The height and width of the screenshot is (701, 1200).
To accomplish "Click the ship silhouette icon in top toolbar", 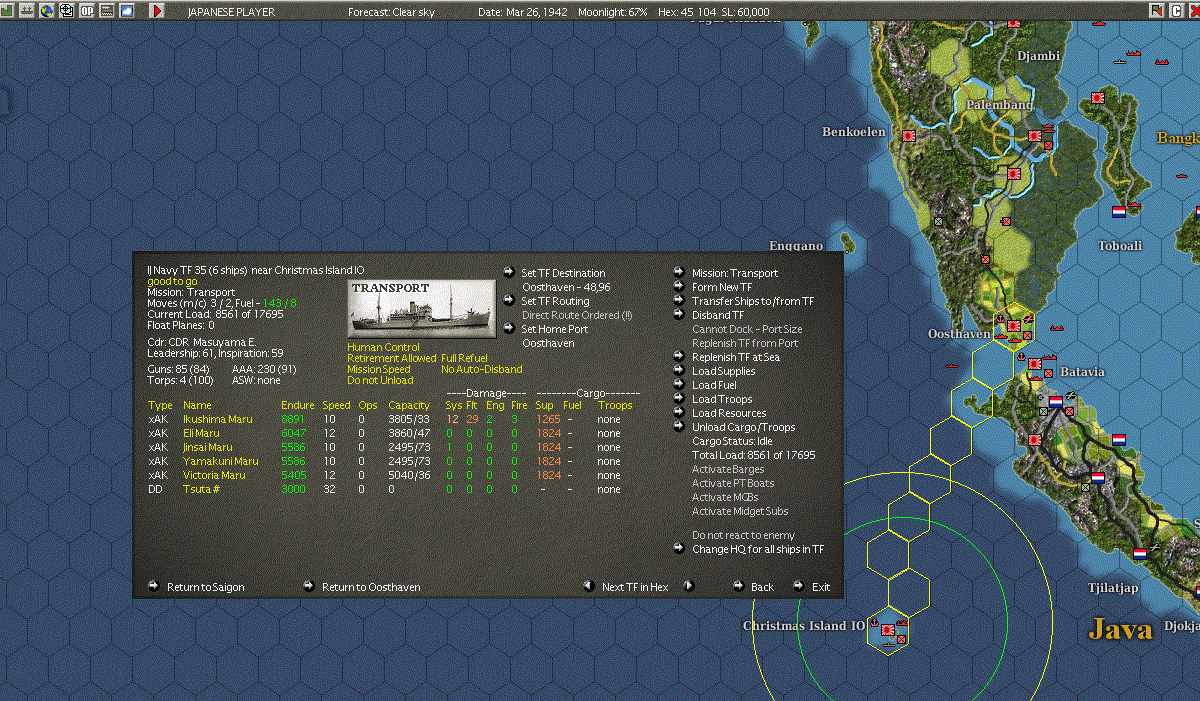I will (27, 10).
